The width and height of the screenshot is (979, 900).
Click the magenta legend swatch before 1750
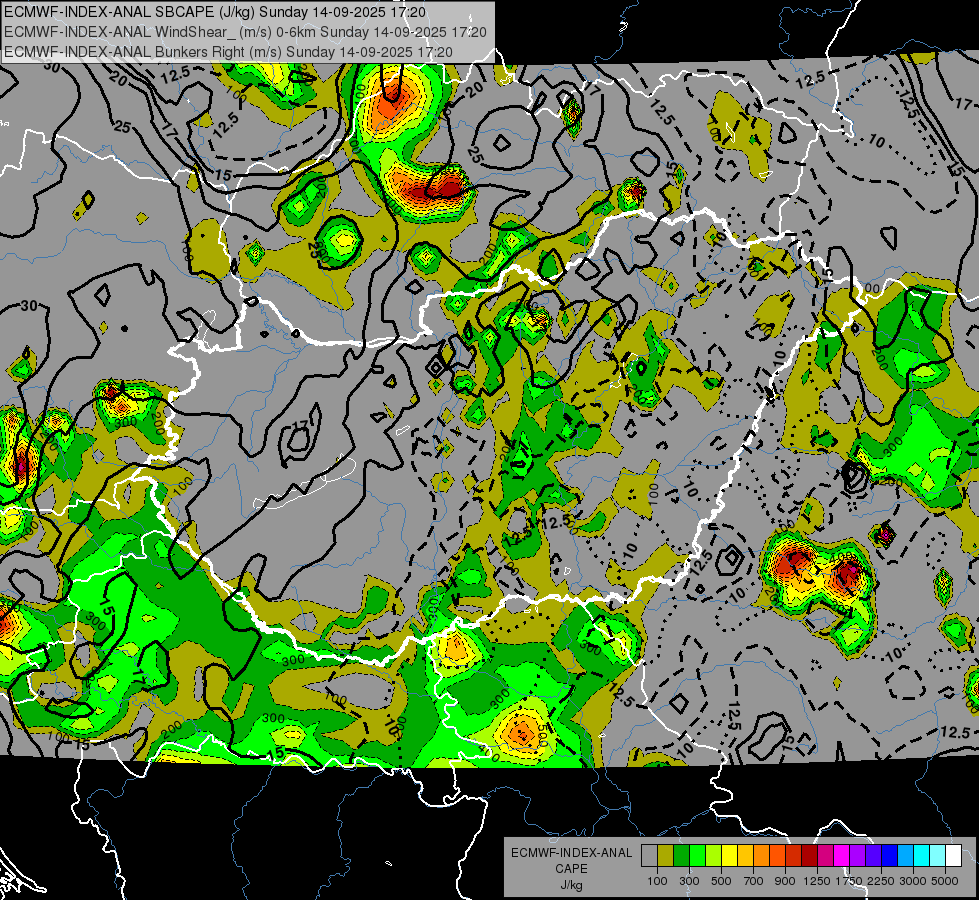point(841,856)
